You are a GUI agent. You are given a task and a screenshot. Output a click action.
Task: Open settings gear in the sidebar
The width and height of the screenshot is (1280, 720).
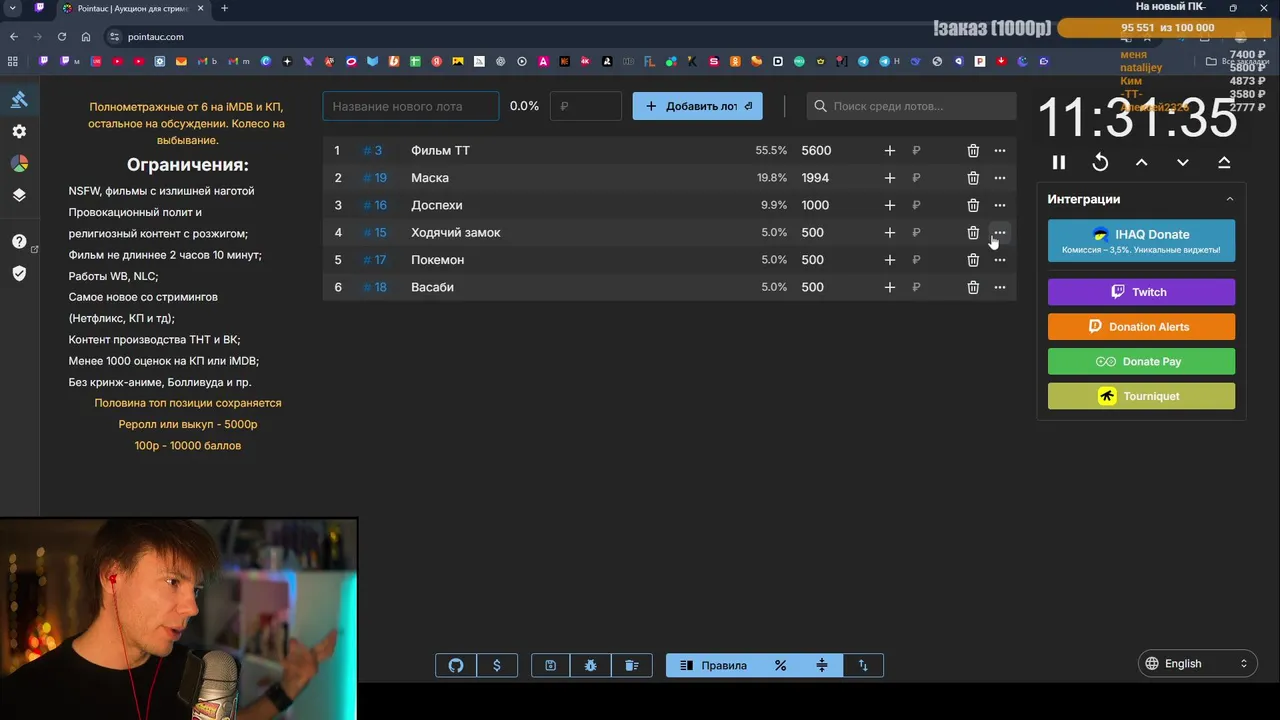pyautogui.click(x=19, y=131)
